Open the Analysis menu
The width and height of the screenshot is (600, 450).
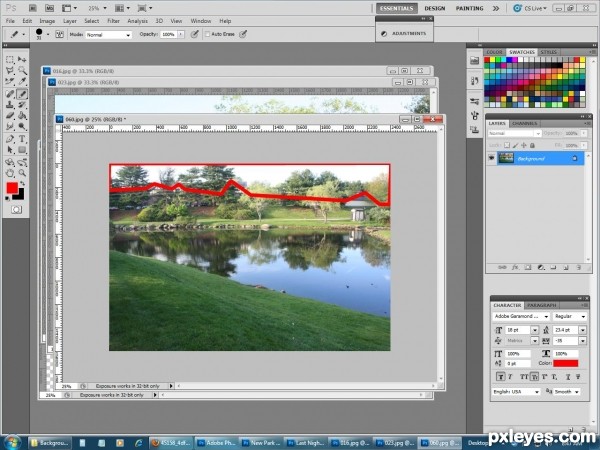pyautogui.click(x=137, y=21)
